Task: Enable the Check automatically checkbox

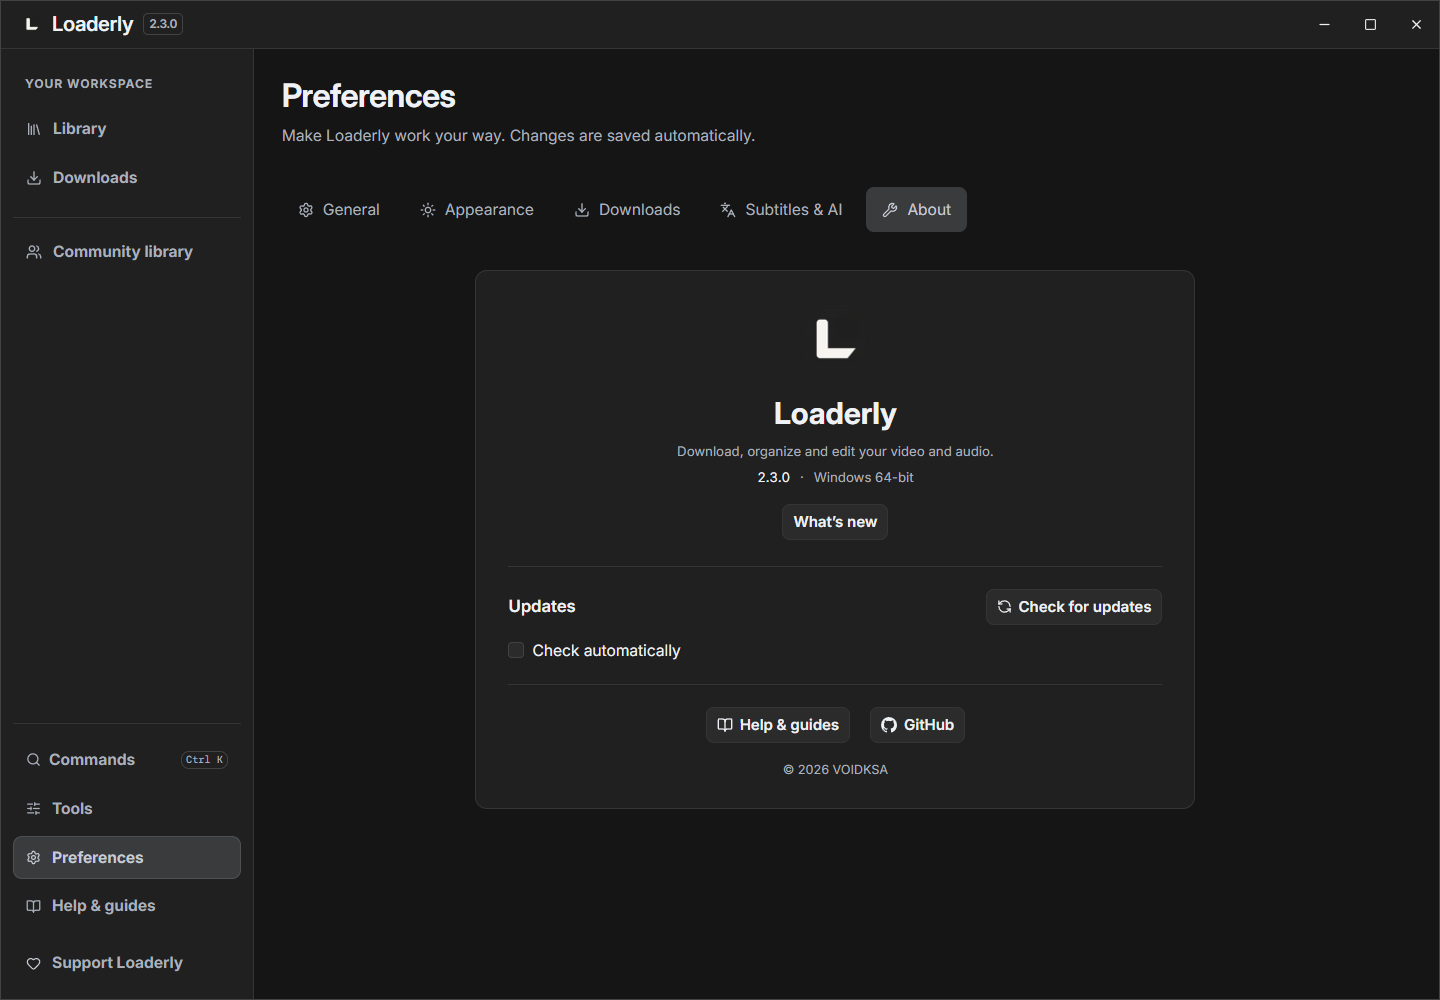Action: point(516,650)
